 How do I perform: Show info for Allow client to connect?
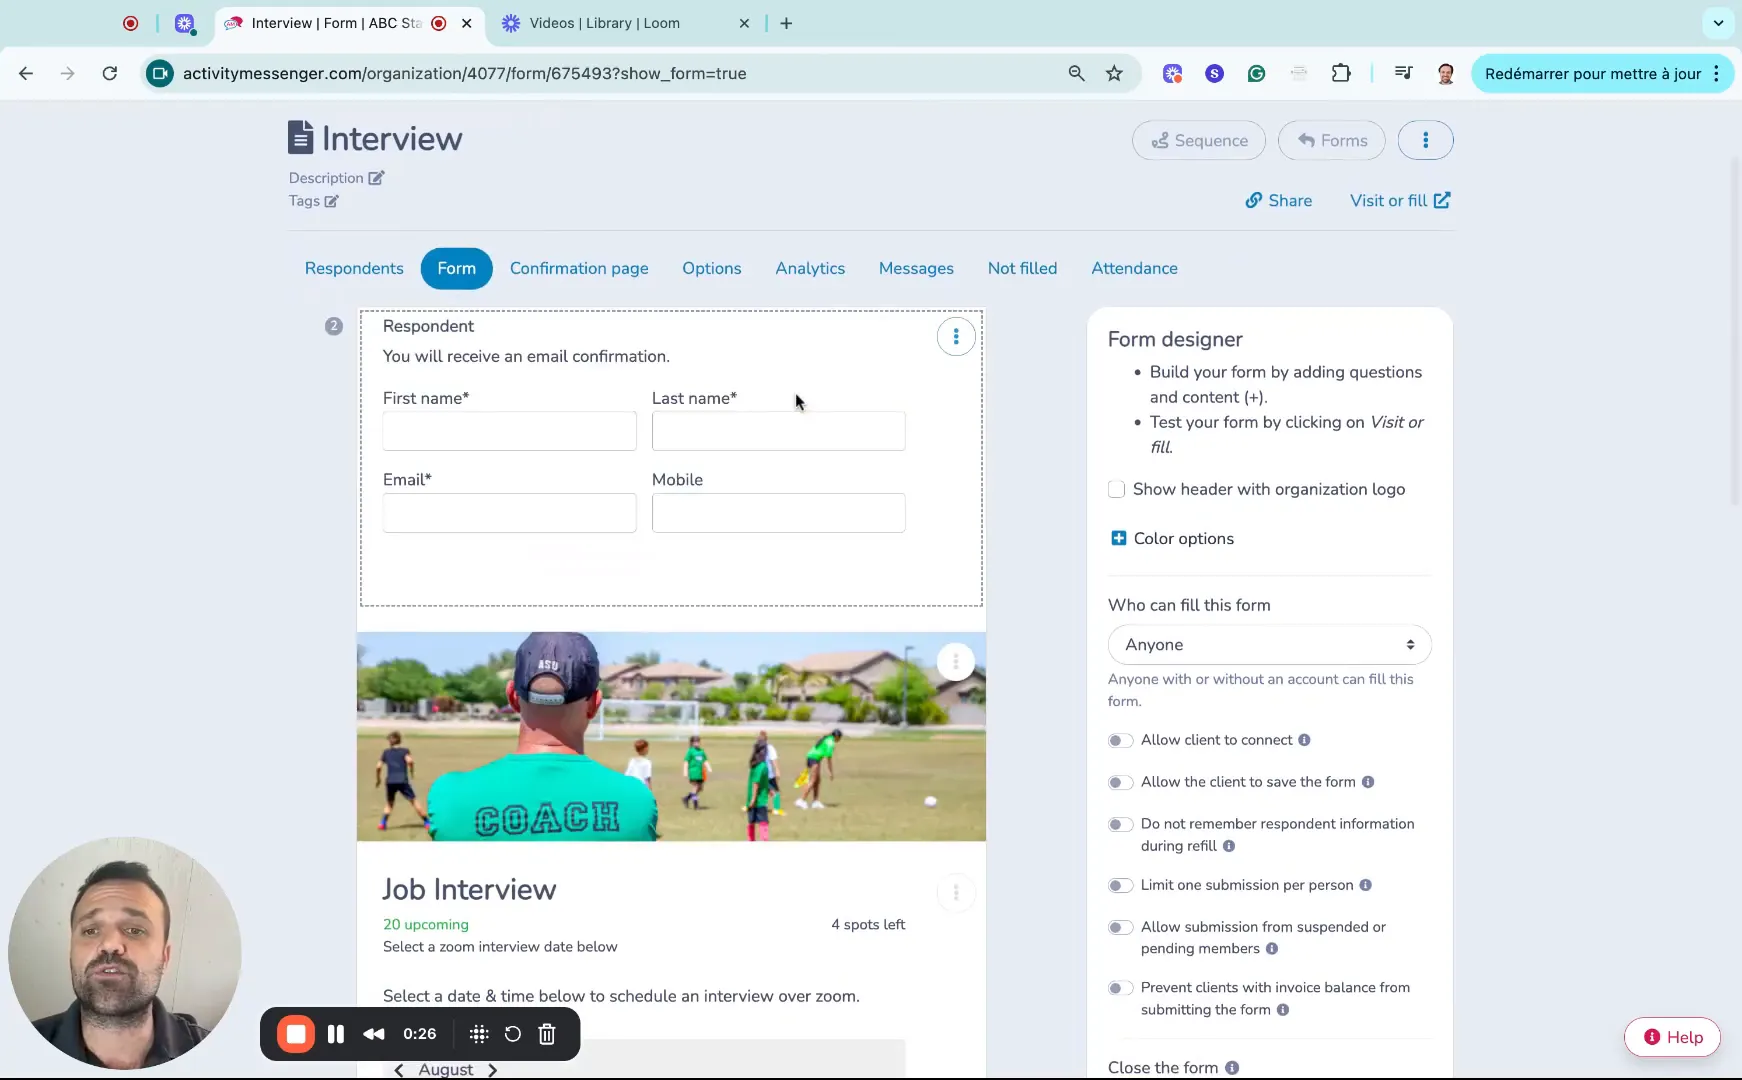tap(1304, 740)
